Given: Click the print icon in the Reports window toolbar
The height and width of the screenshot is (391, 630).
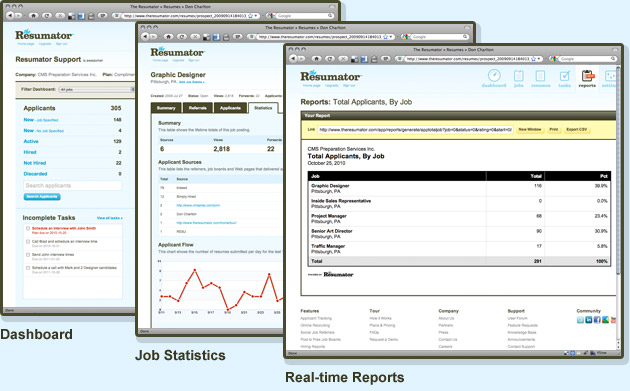Looking at the screenshot, I should coord(374,59).
